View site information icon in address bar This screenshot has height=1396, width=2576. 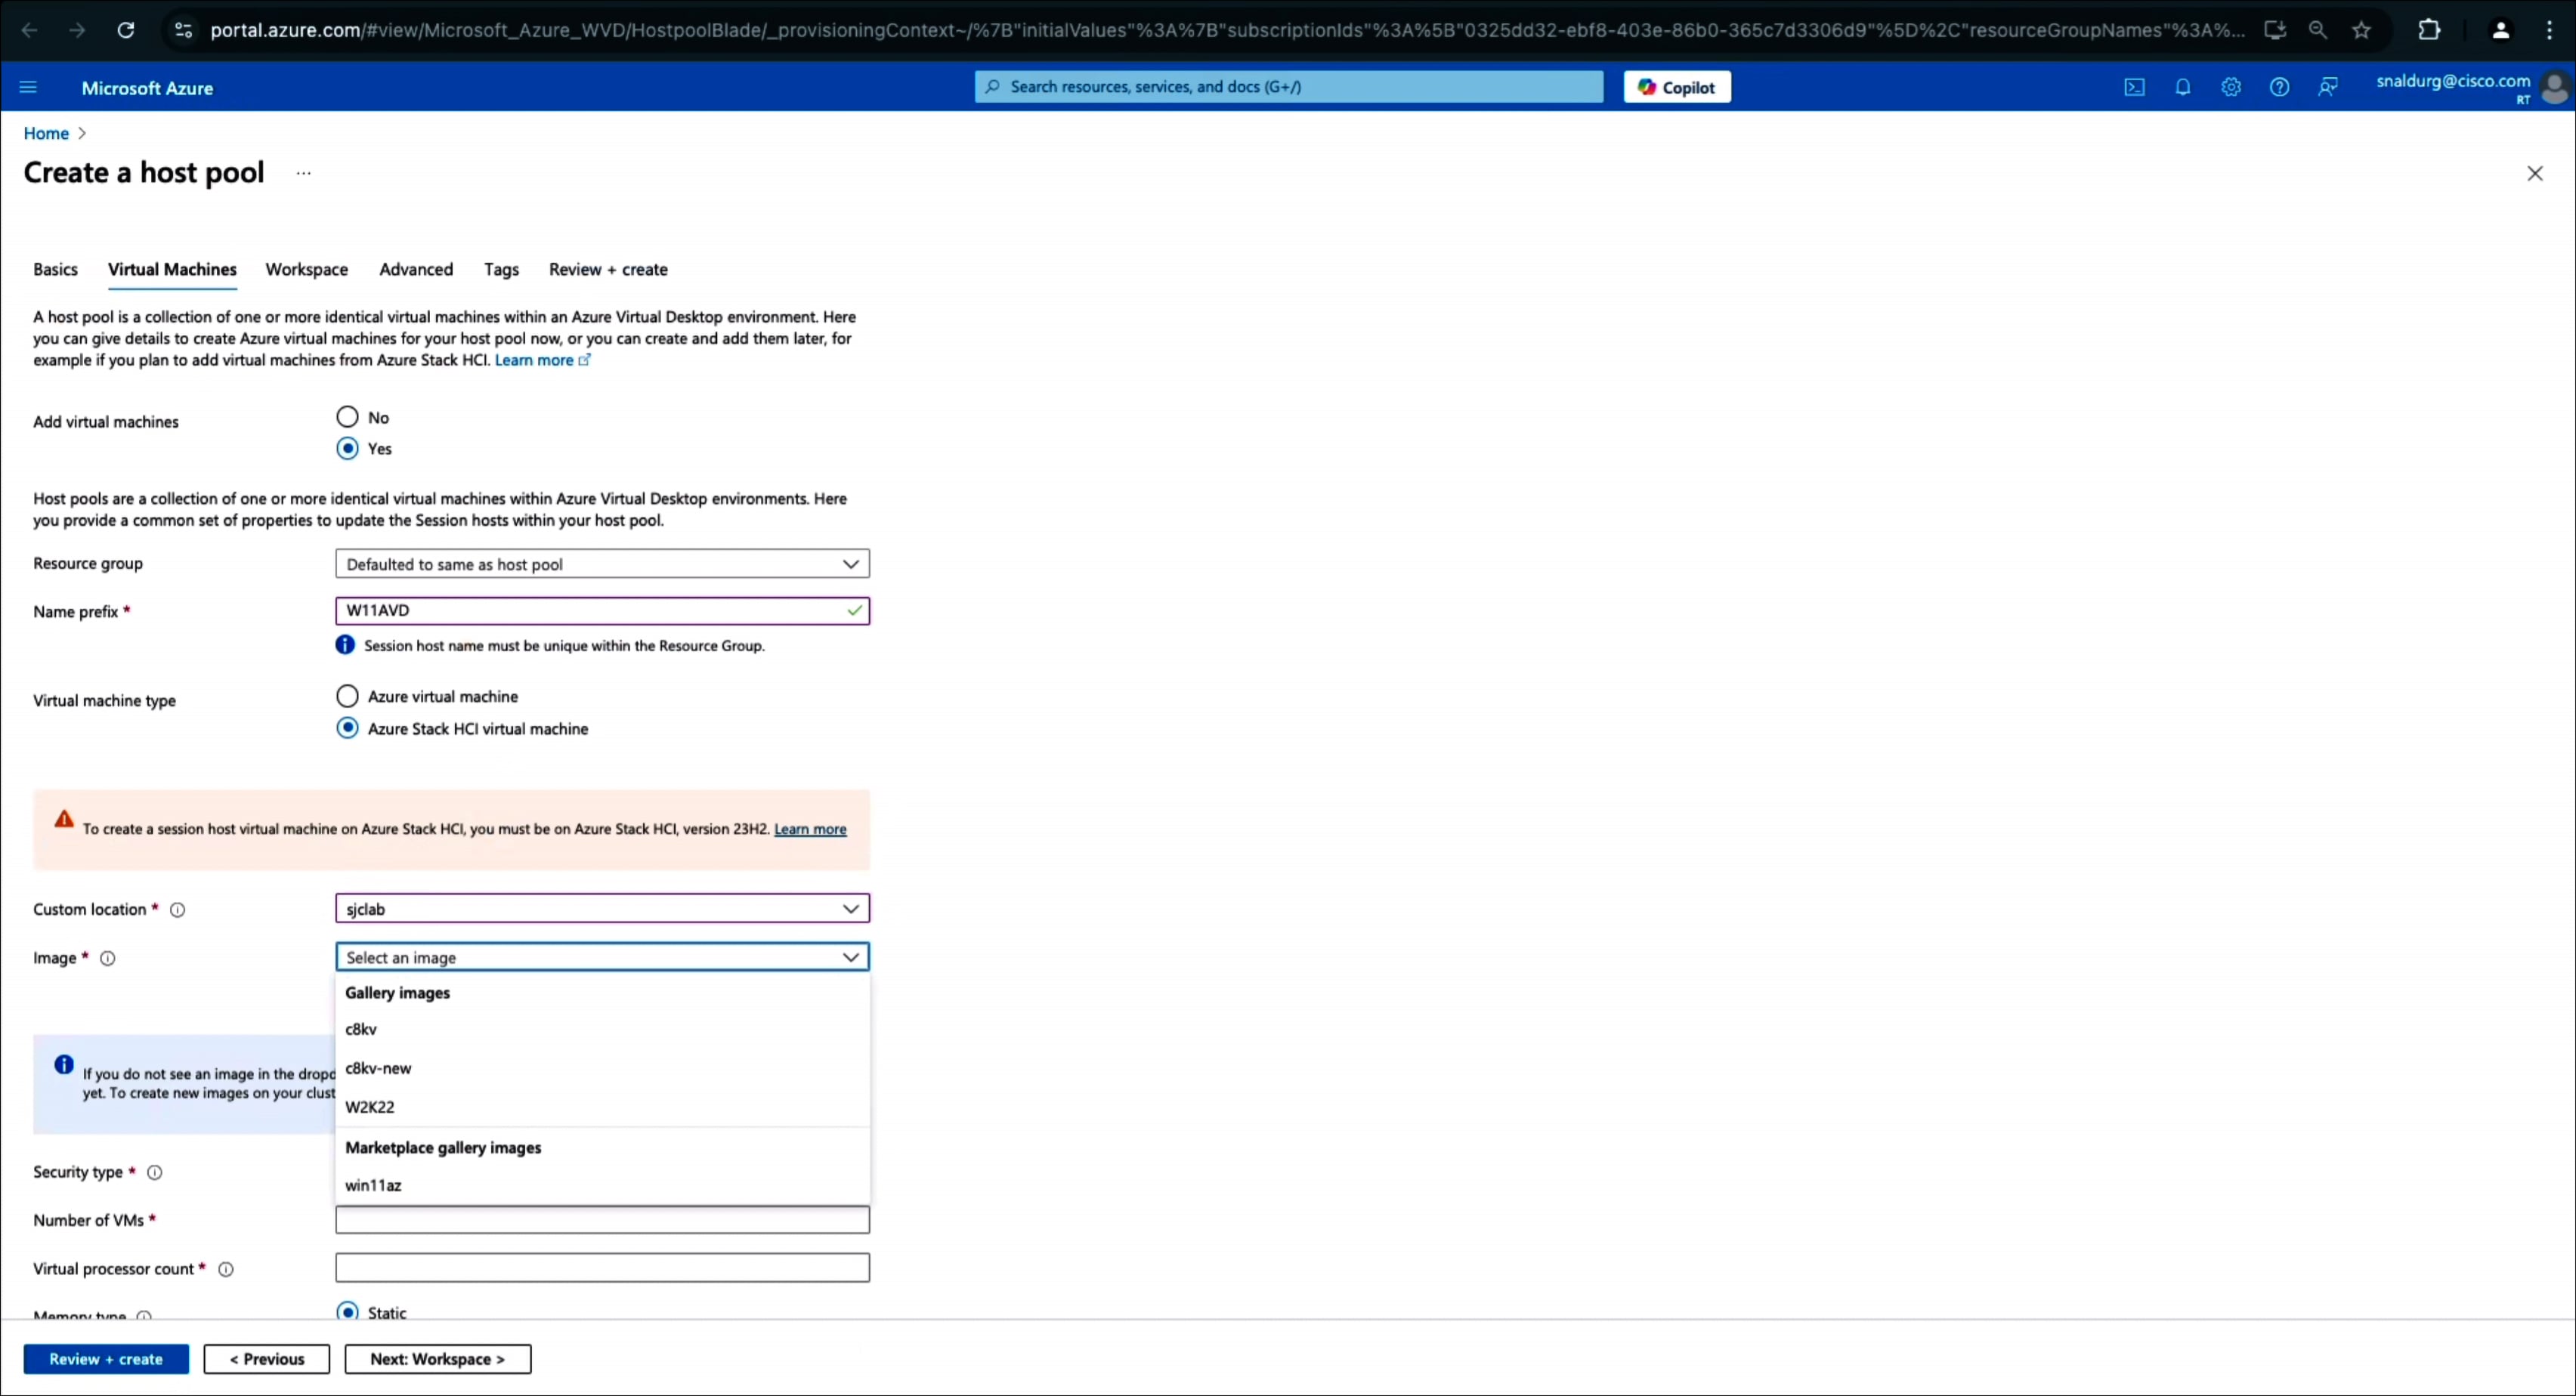[x=183, y=30]
